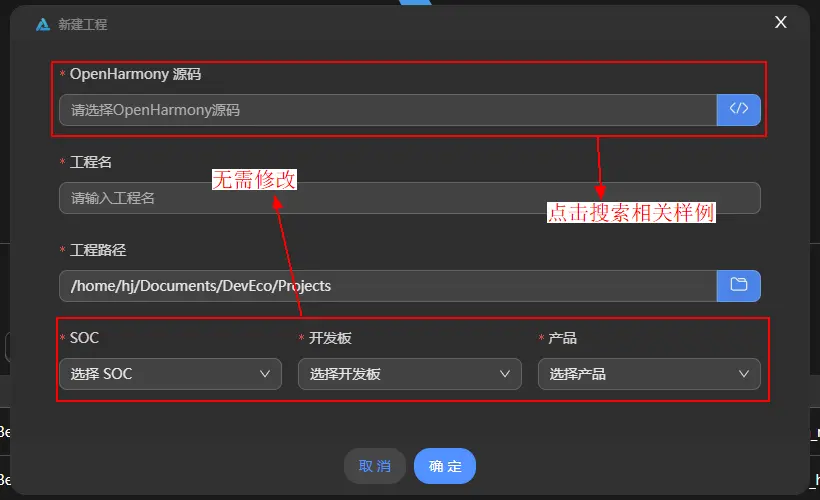Click the 产品 field label
Image resolution: width=820 pixels, height=500 pixels.
point(562,338)
